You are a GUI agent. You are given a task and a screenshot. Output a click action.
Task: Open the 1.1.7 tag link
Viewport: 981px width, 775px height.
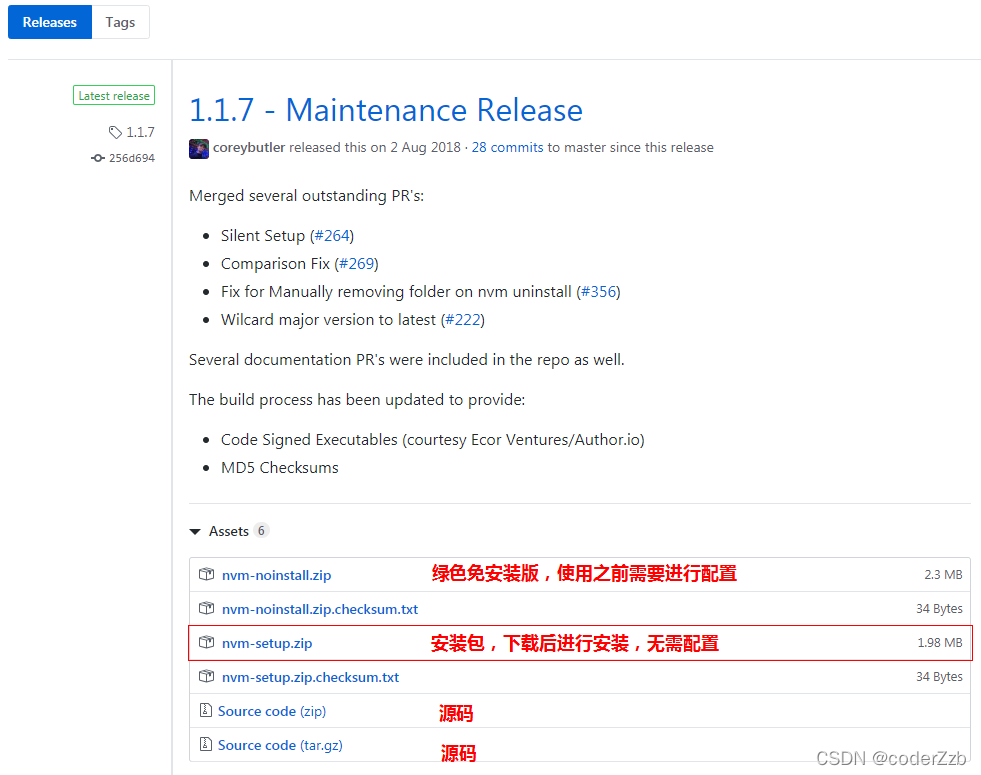pyautogui.click(x=140, y=132)
